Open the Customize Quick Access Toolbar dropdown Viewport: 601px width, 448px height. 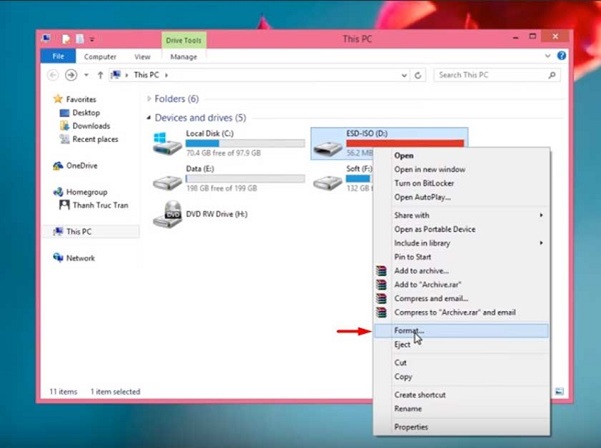[92, 39]
